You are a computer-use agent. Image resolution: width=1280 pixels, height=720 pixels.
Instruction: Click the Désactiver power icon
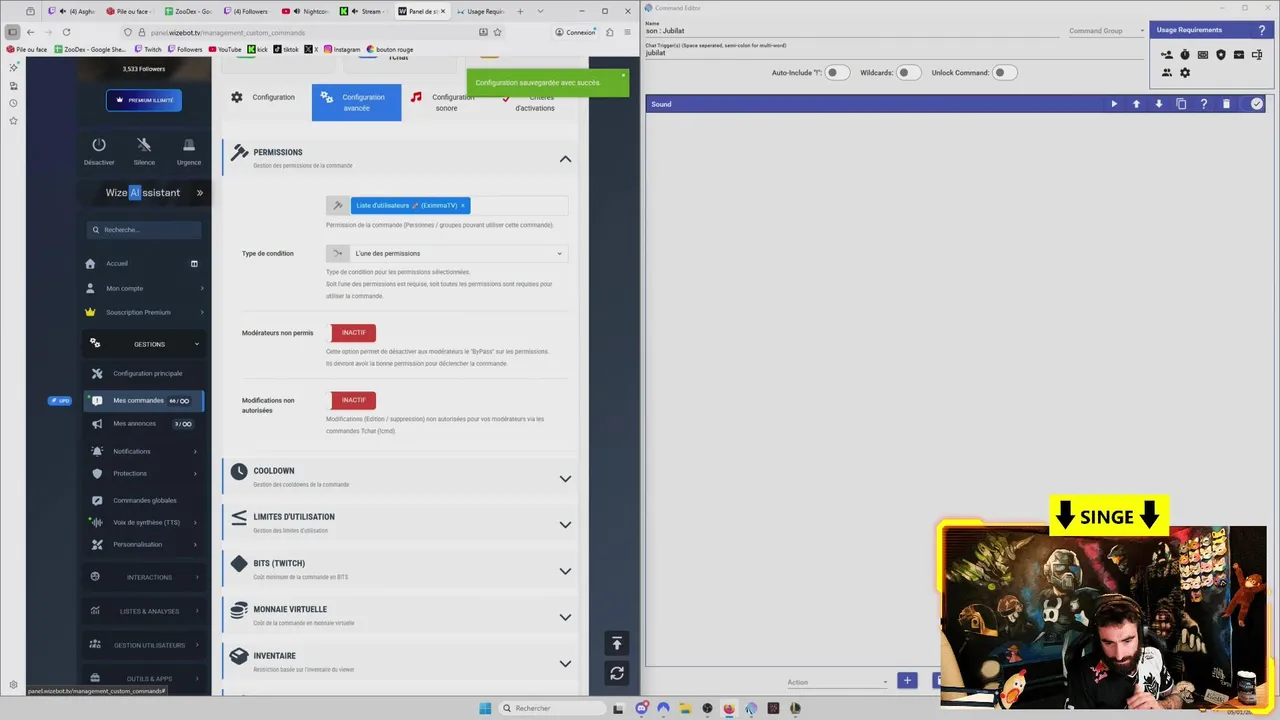click(x=99, y=145)
